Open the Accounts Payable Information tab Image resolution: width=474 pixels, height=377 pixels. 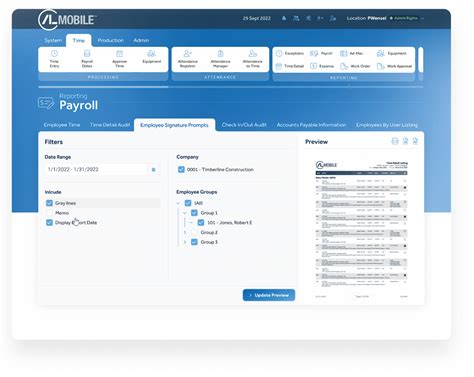[311, 125]
